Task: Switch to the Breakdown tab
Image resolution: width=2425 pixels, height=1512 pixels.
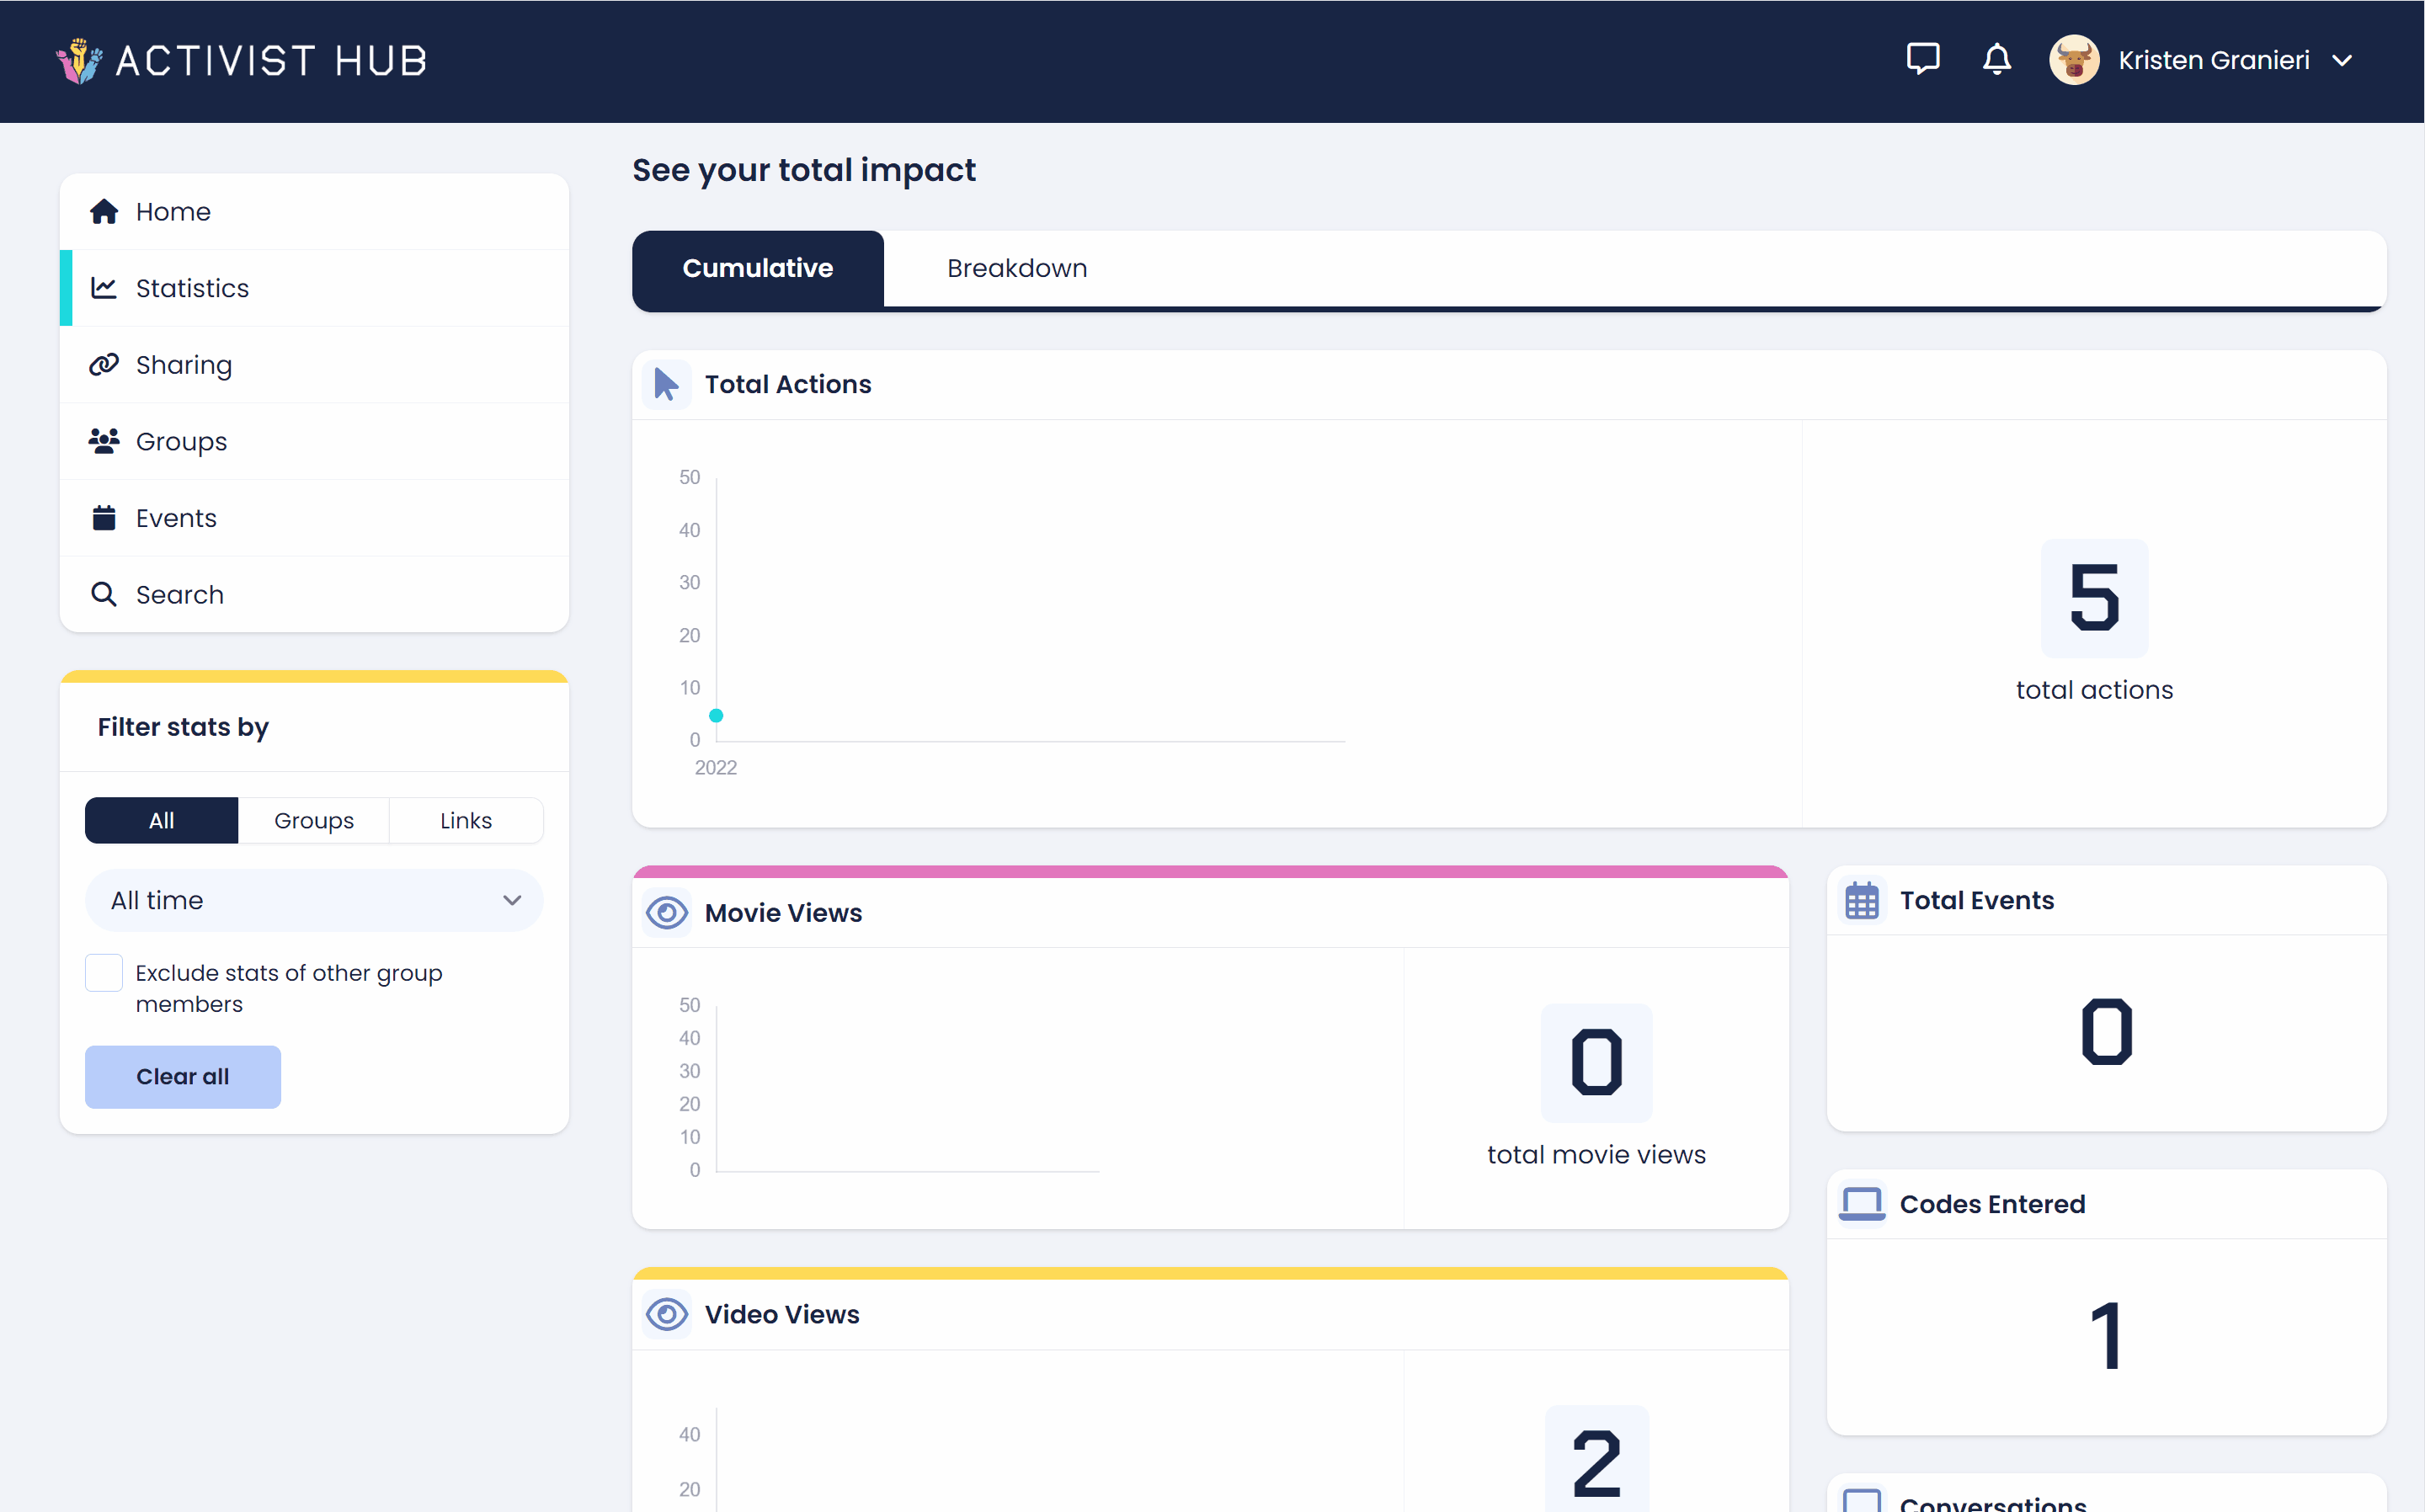Action: 1016,268
